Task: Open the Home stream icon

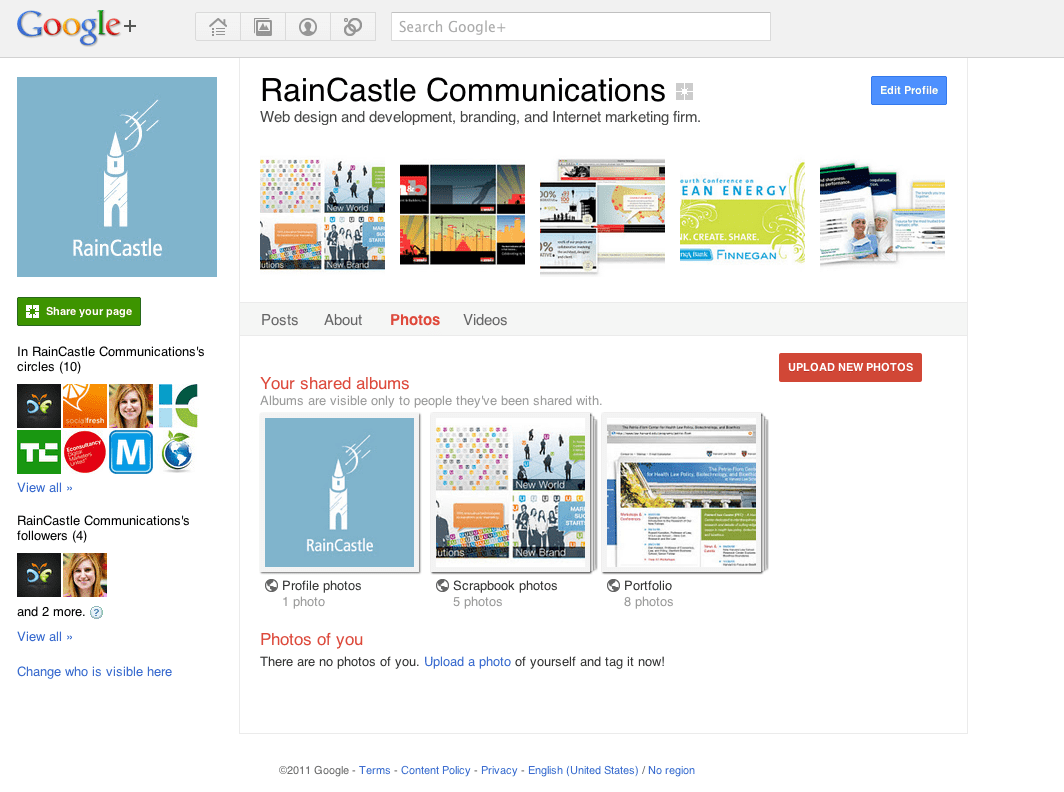Action: (218, 27)
